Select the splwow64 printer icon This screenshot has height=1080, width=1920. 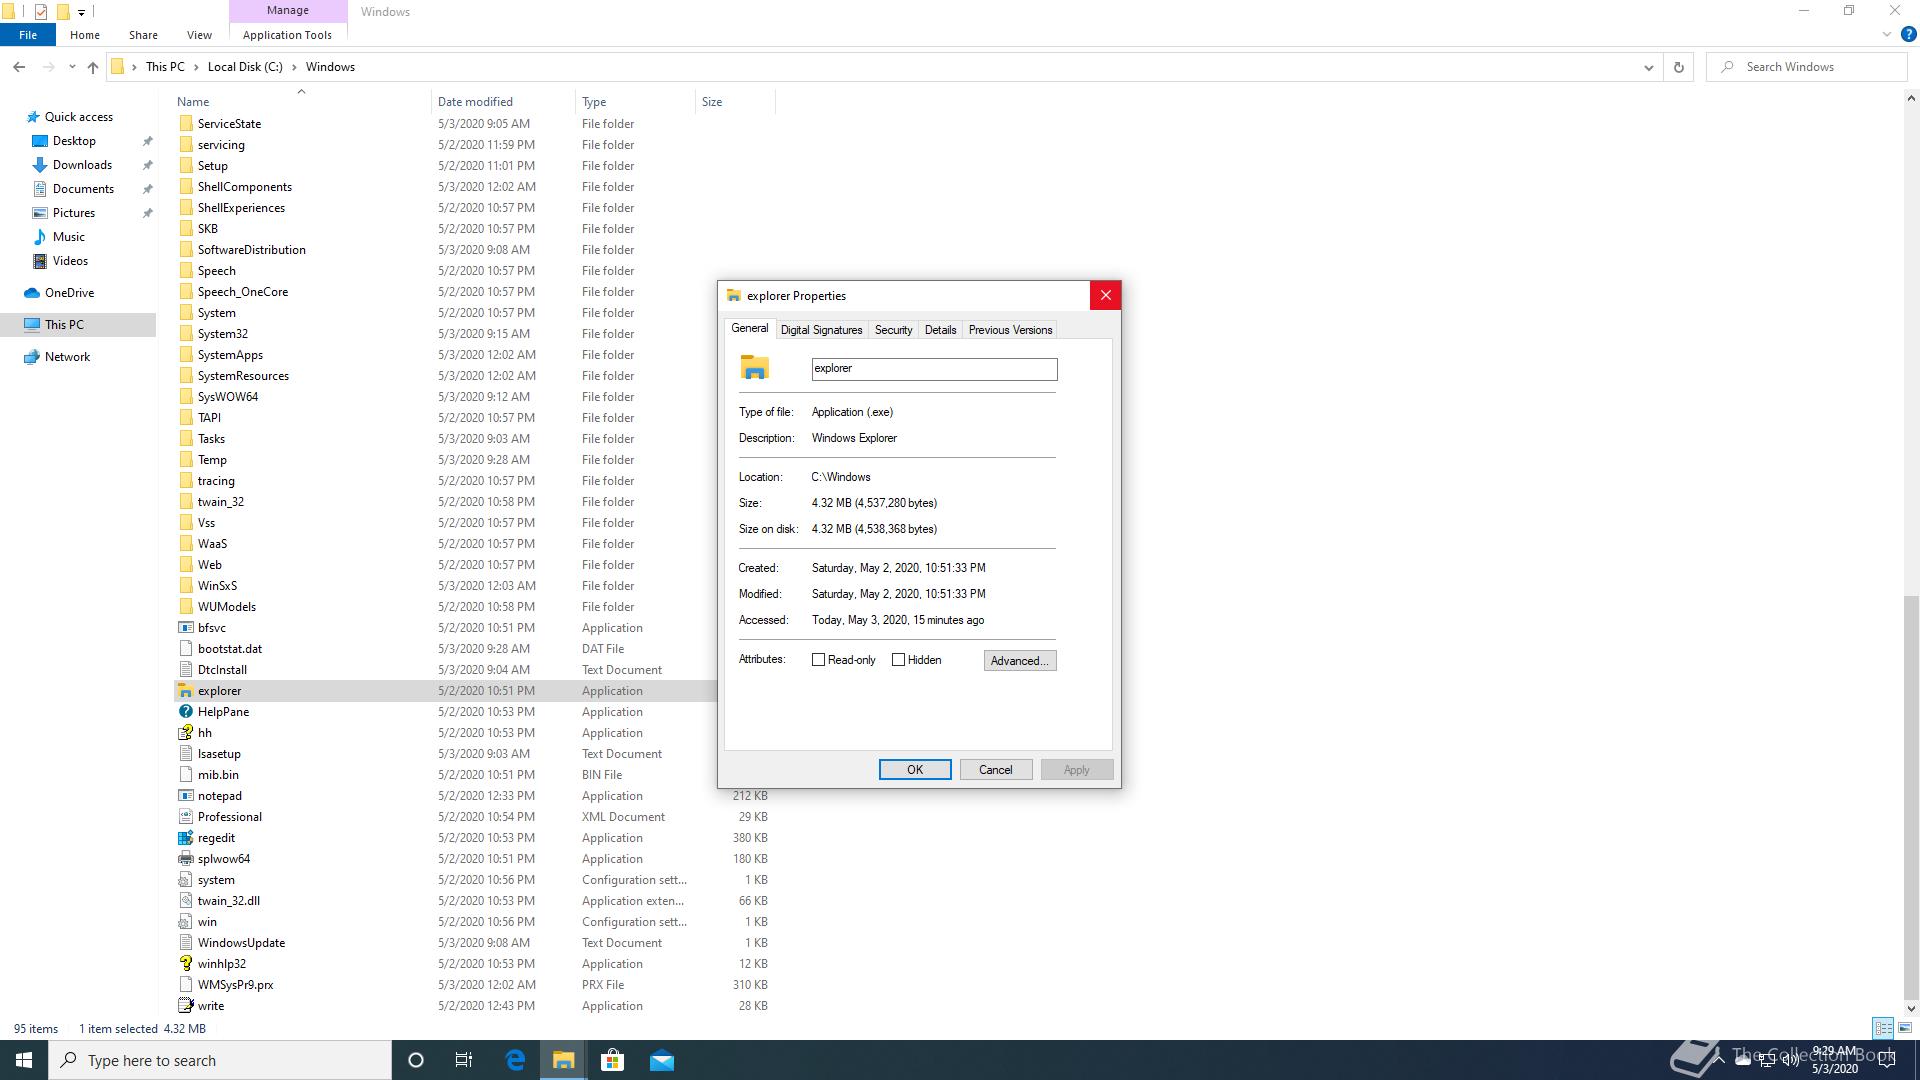click(185, 859)
